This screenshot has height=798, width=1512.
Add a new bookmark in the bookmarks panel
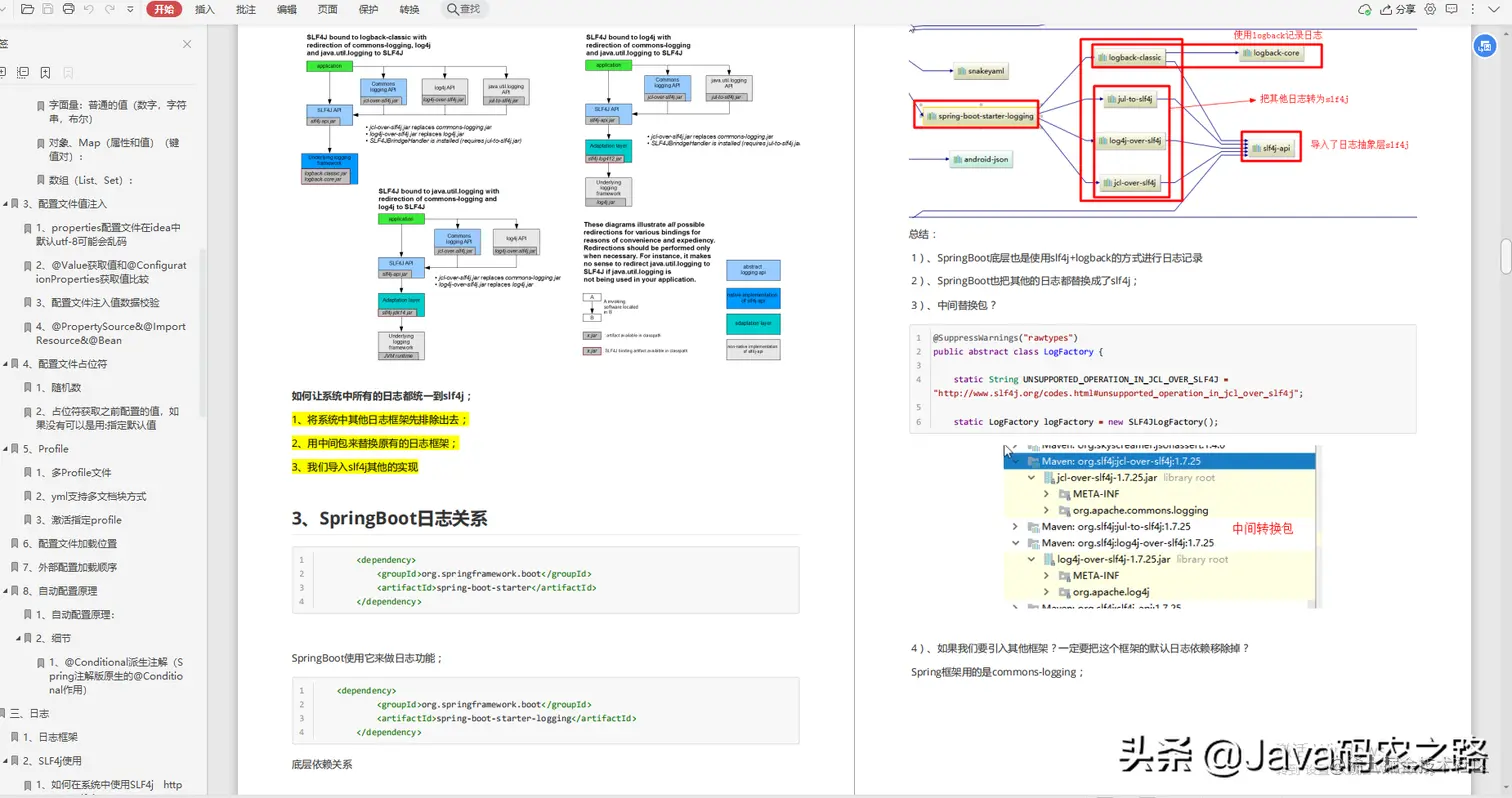tap(45, 72)
